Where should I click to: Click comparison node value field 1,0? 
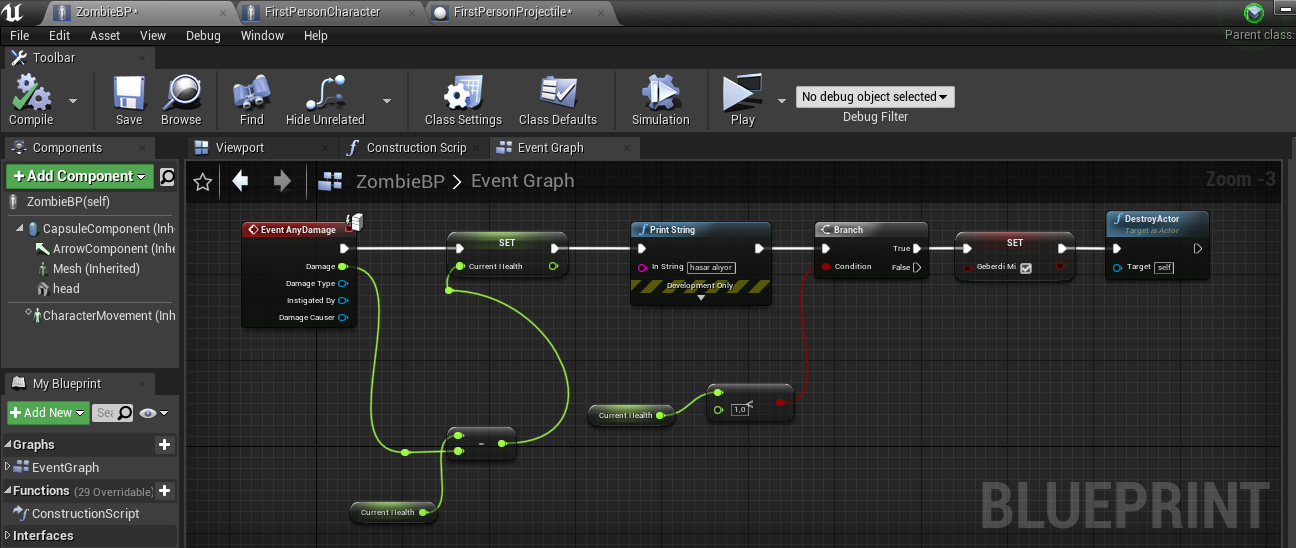[x=741, y=409]
